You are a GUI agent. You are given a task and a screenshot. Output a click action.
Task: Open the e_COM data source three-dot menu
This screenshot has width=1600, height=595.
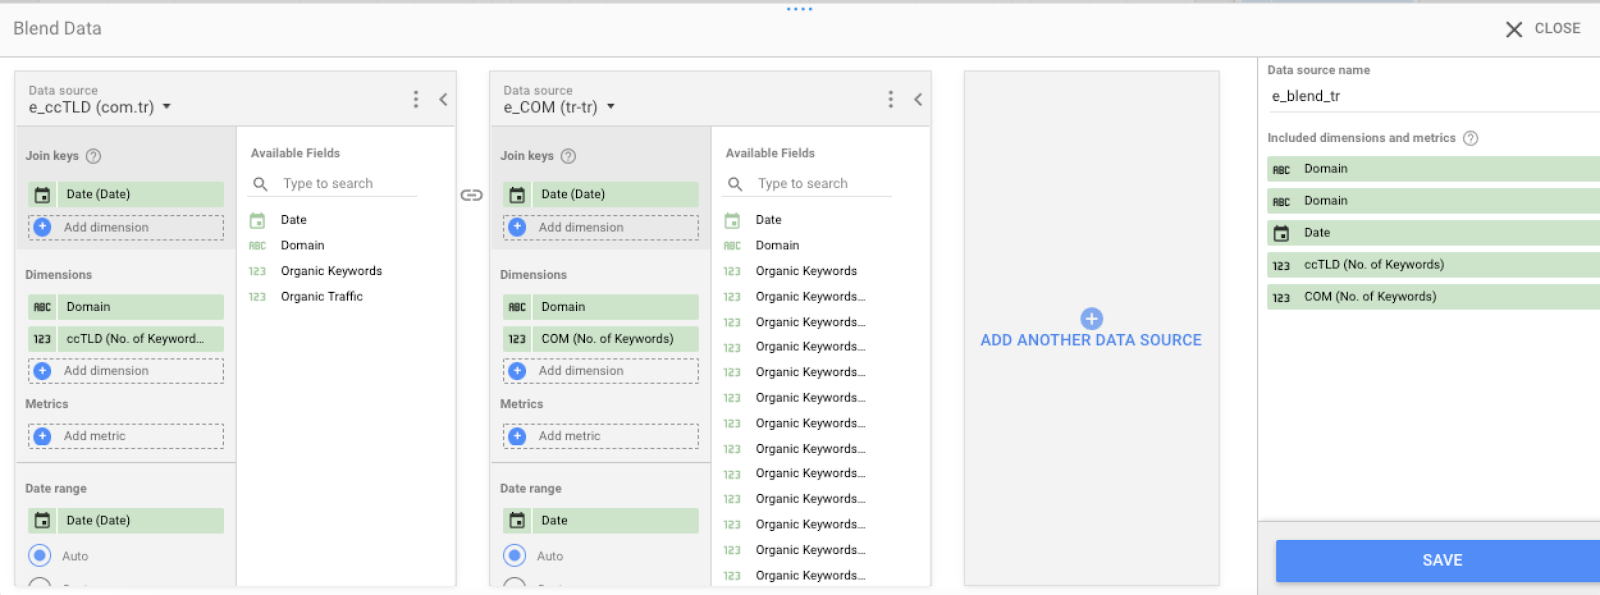[x=890, y=99]
